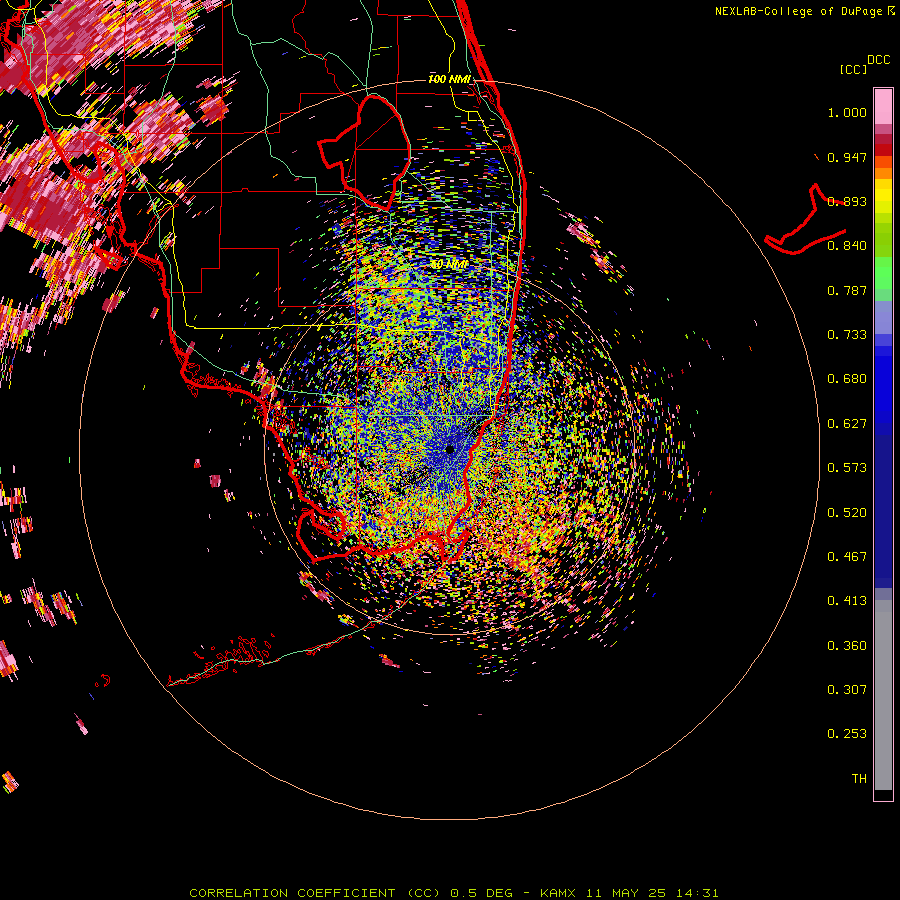Select the 0.573 legend value
900x900 pixels.
(847, 468)
